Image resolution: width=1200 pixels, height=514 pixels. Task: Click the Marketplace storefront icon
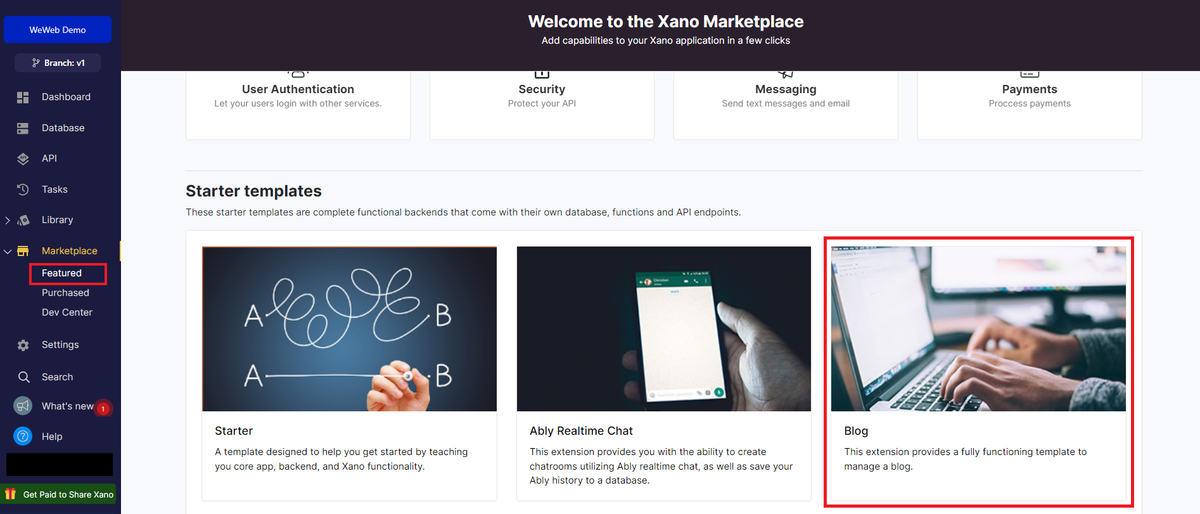coord(23,251)
